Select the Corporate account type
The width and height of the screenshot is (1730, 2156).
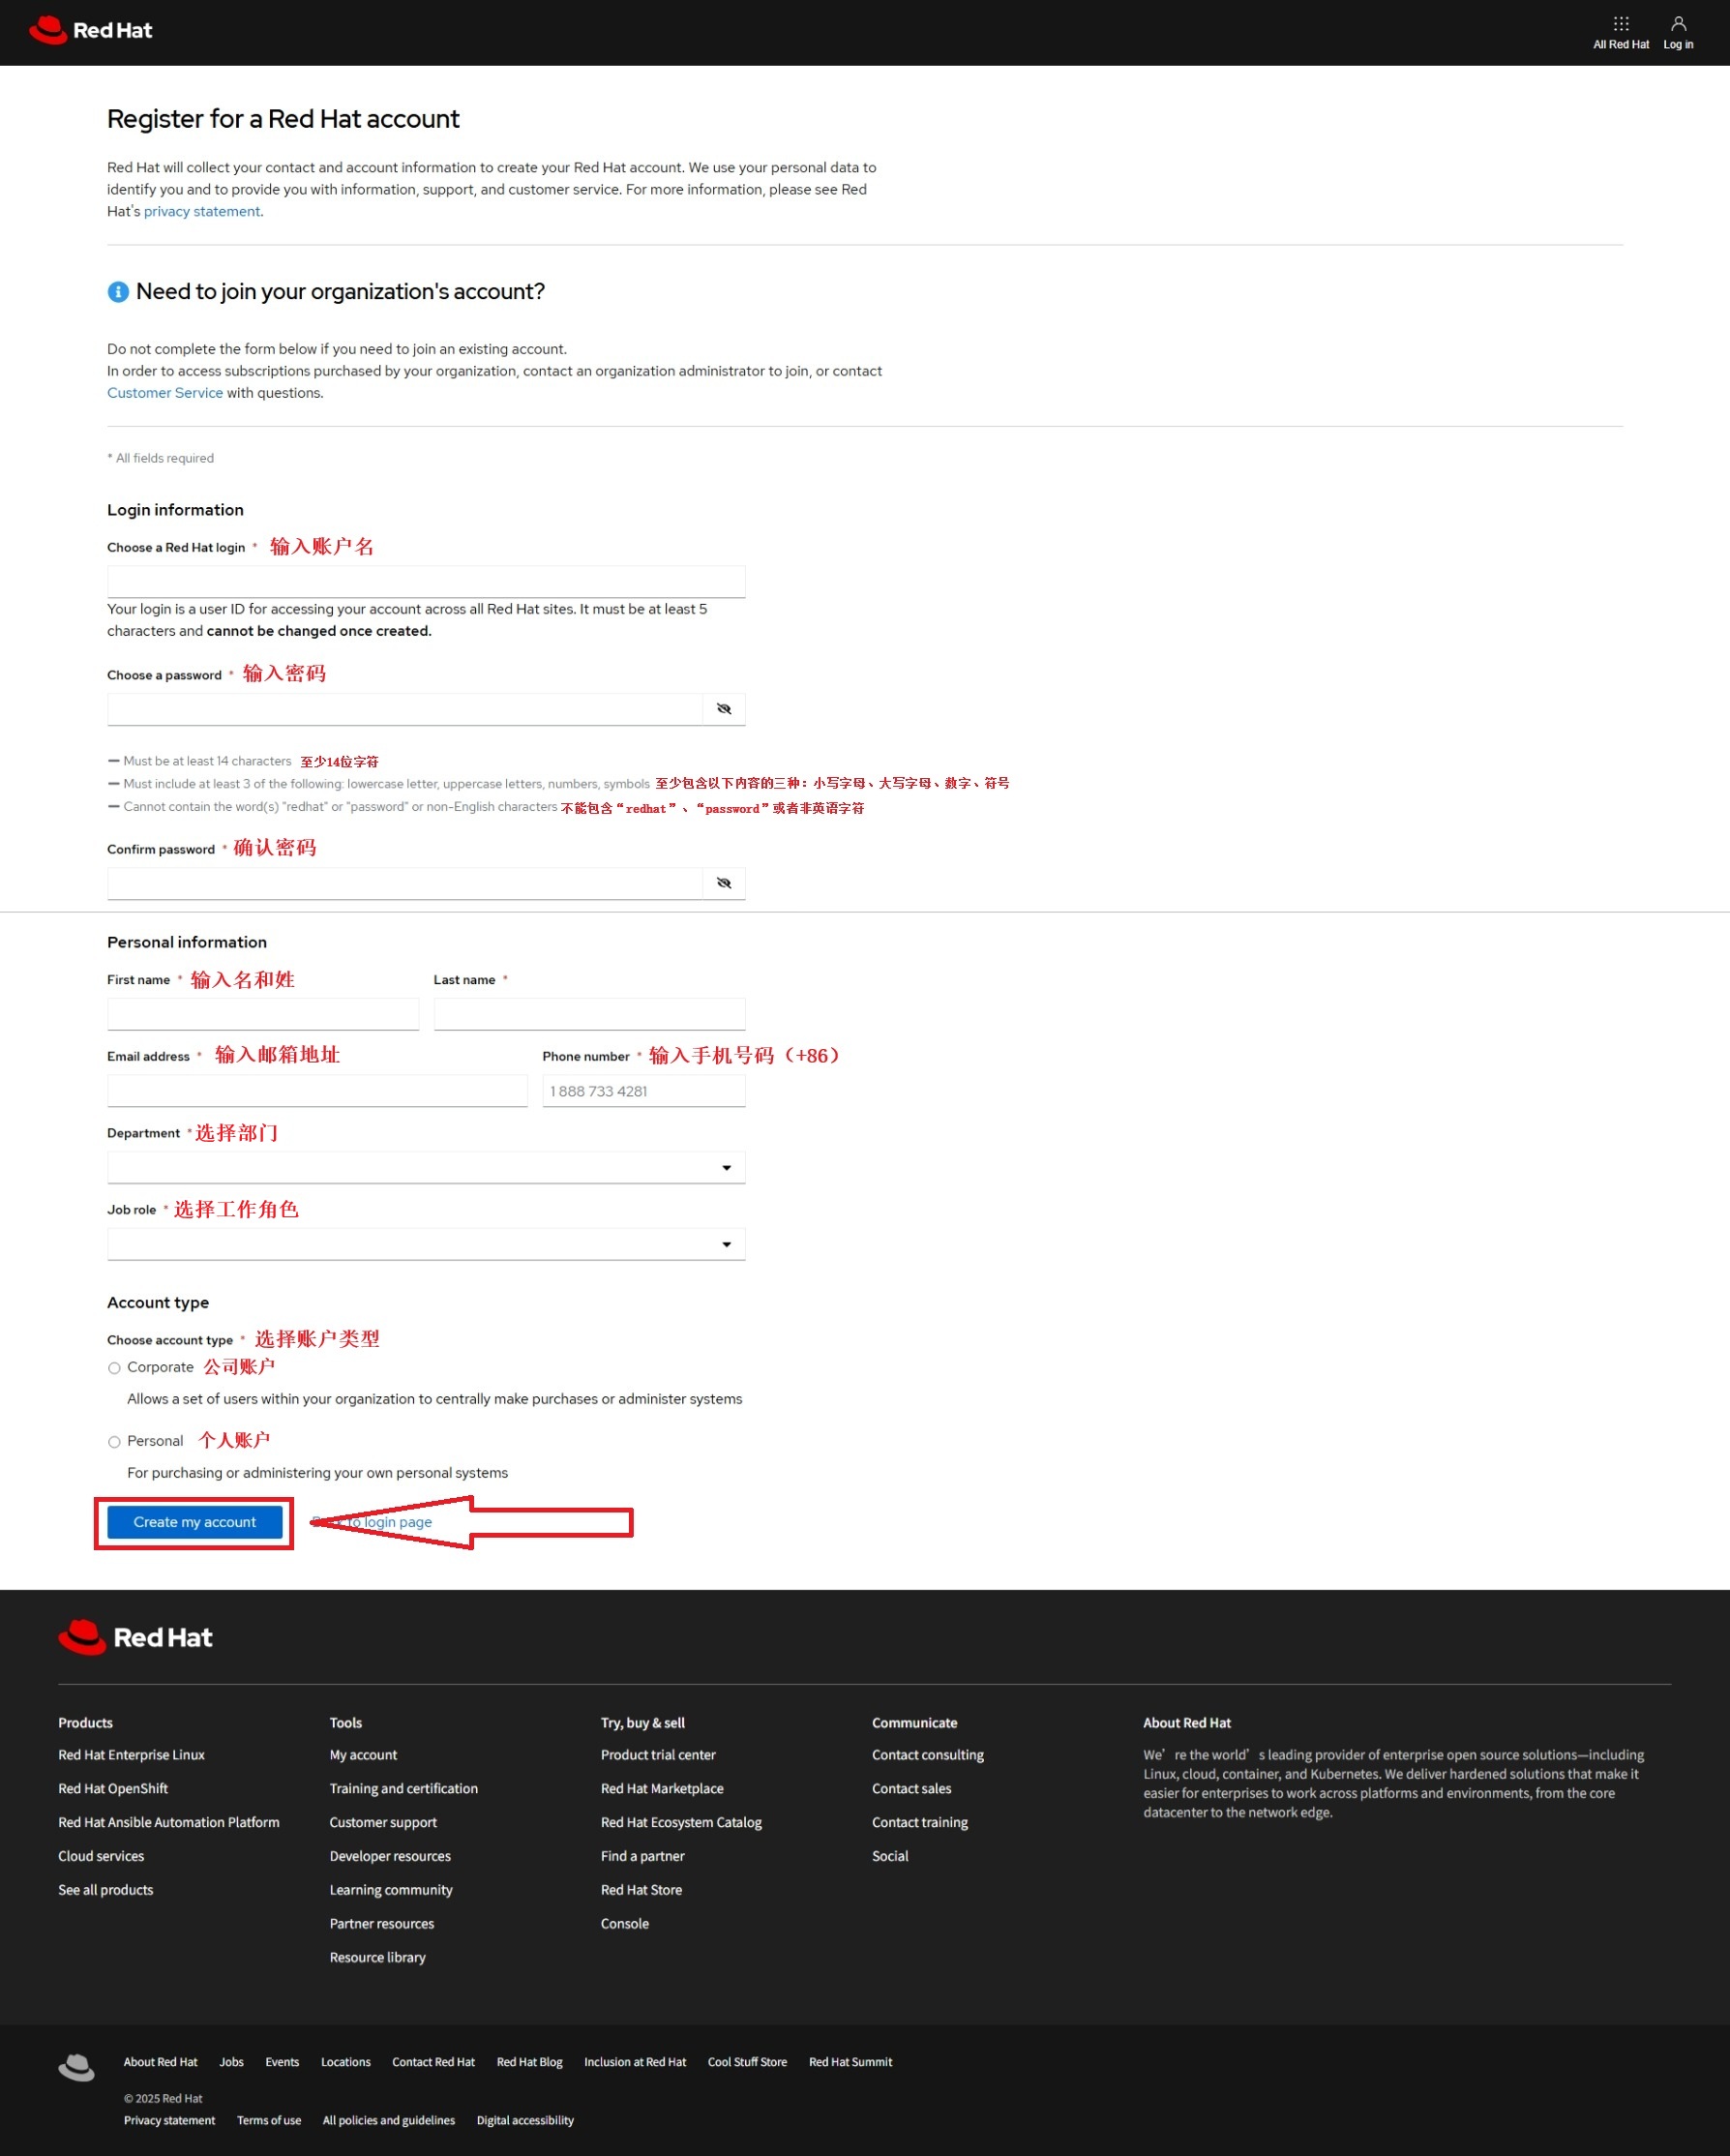tap(114, 1368)
